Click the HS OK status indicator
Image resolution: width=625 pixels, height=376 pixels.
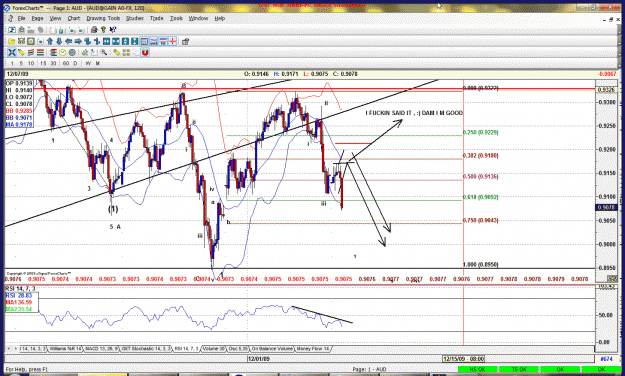tap(477, 370)
